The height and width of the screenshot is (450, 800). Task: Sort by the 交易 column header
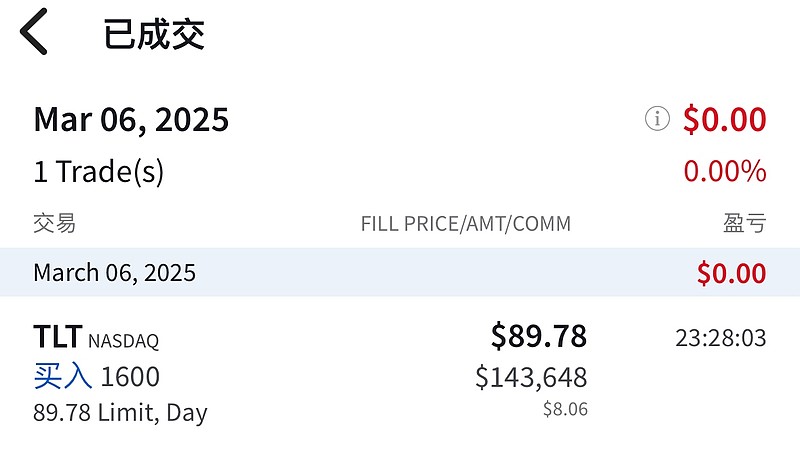(x=55, y=223)
